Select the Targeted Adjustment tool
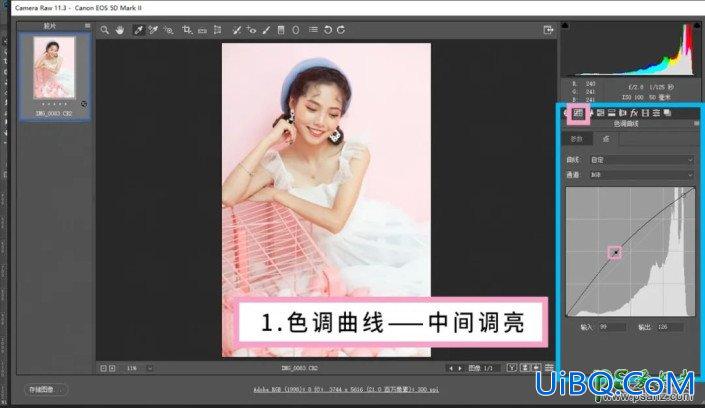Screen dimensions: 705x408 (x=169, y=30)
